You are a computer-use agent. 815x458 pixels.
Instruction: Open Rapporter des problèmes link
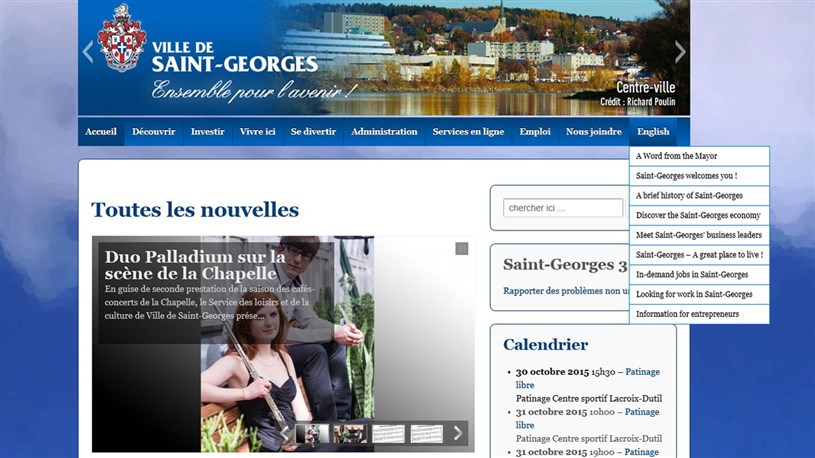click(566, 291)
